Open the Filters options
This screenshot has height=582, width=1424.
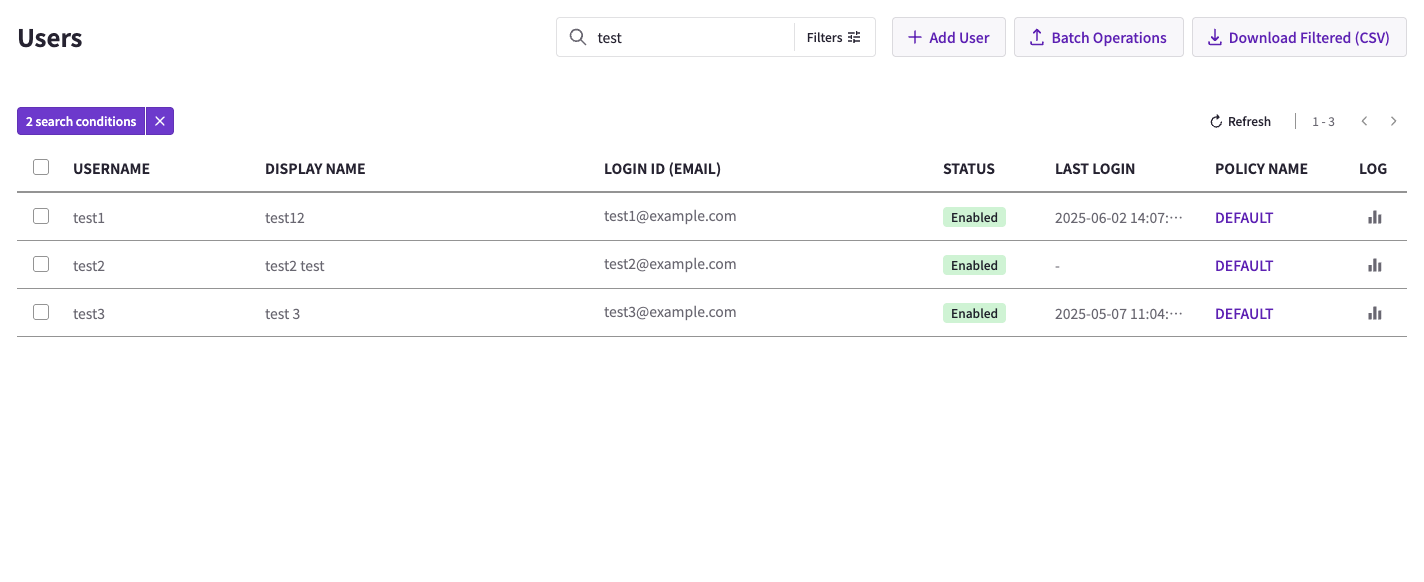pyautogui.click(x=834, y=37)
